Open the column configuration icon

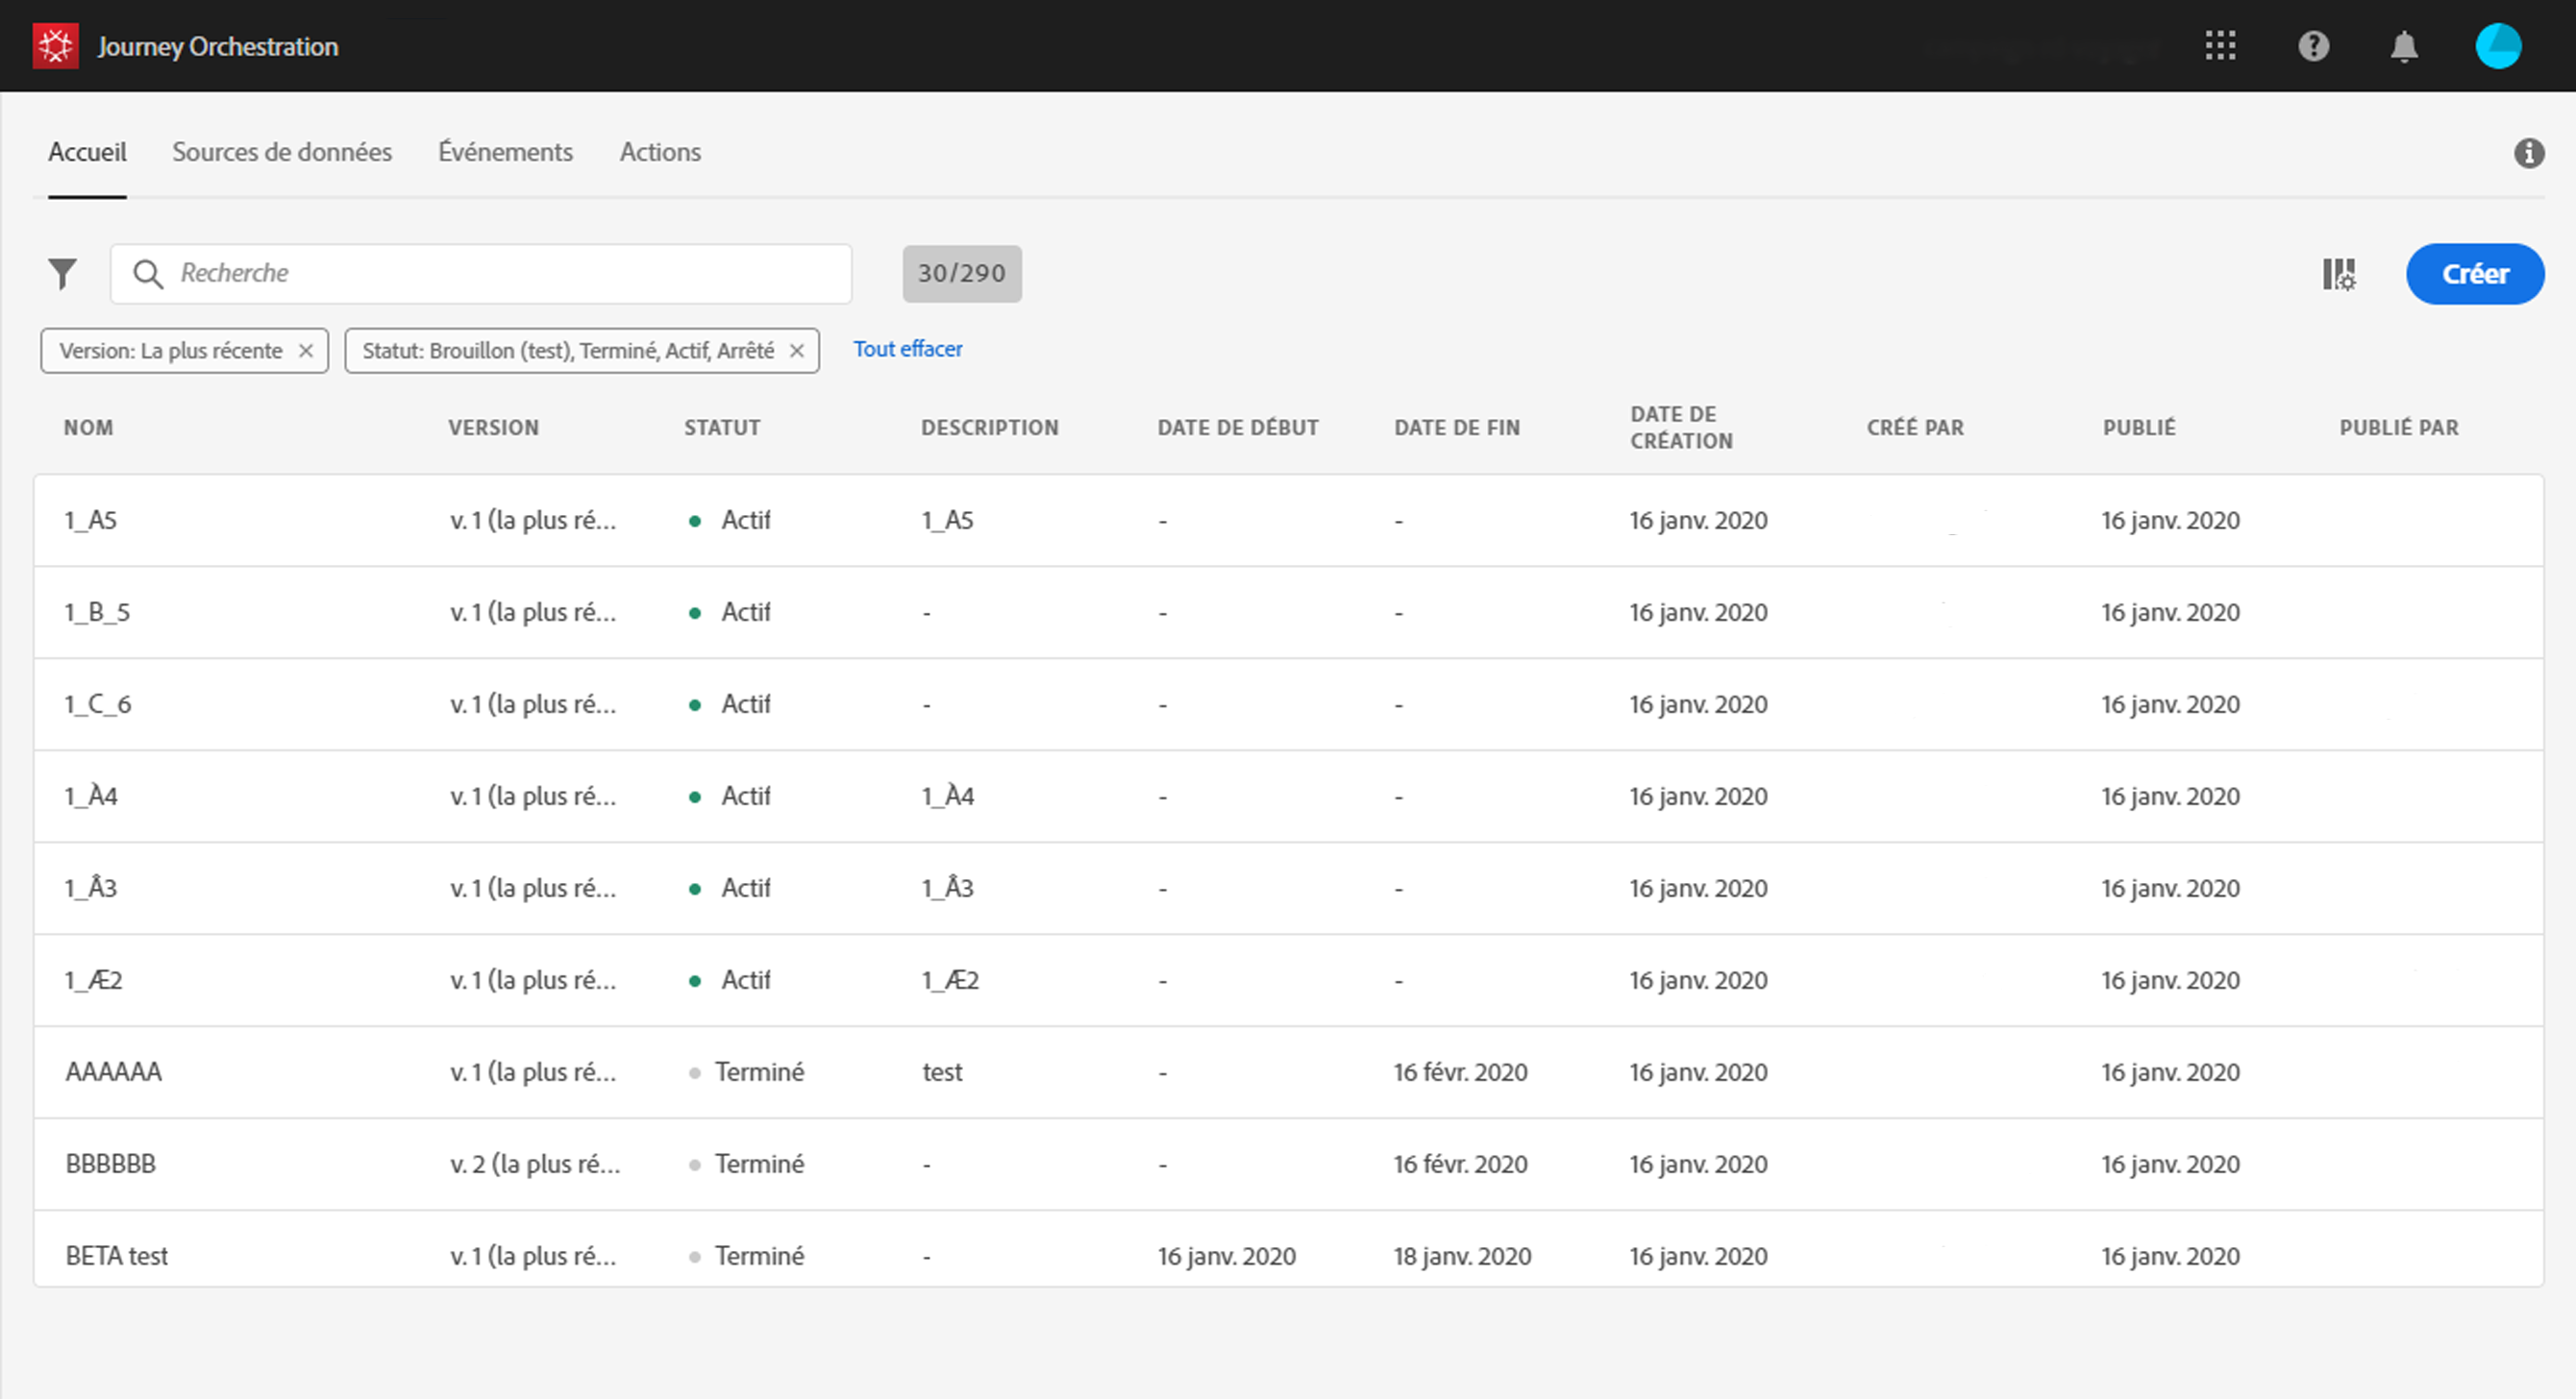pyautogui.click(x=2338, y=274)
